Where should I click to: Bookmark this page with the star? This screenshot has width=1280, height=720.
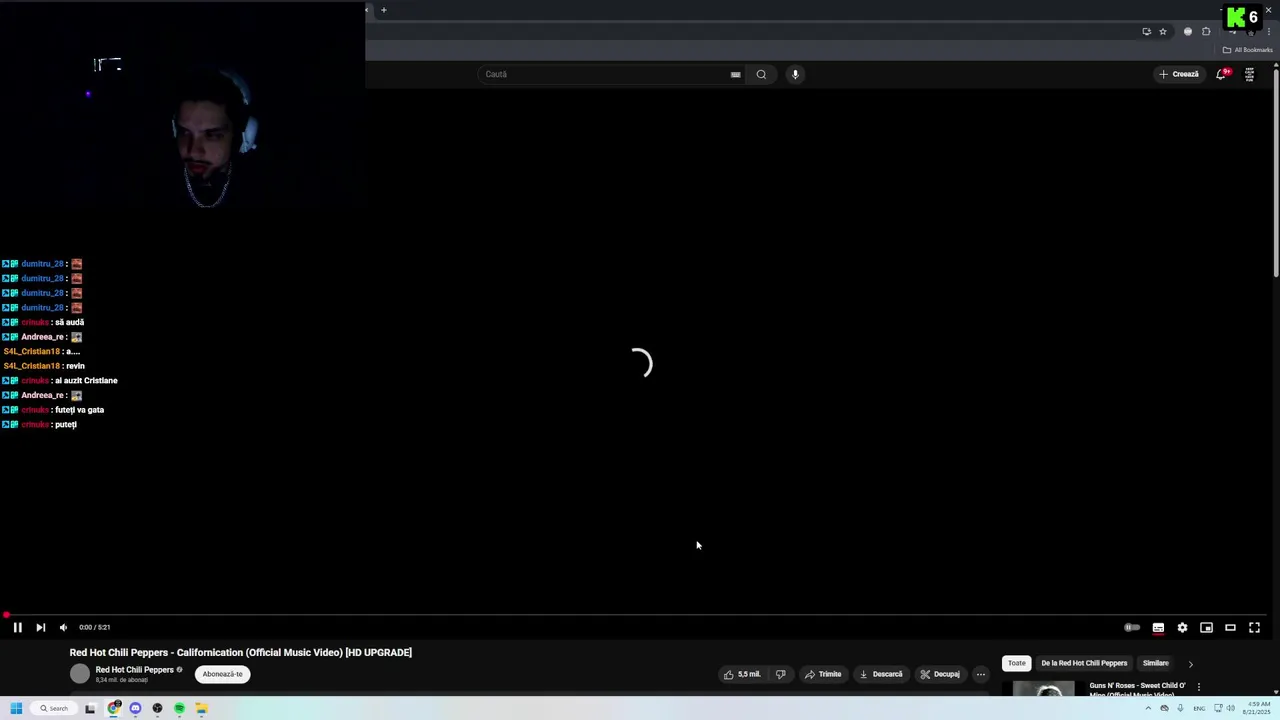click(1162, 31)
